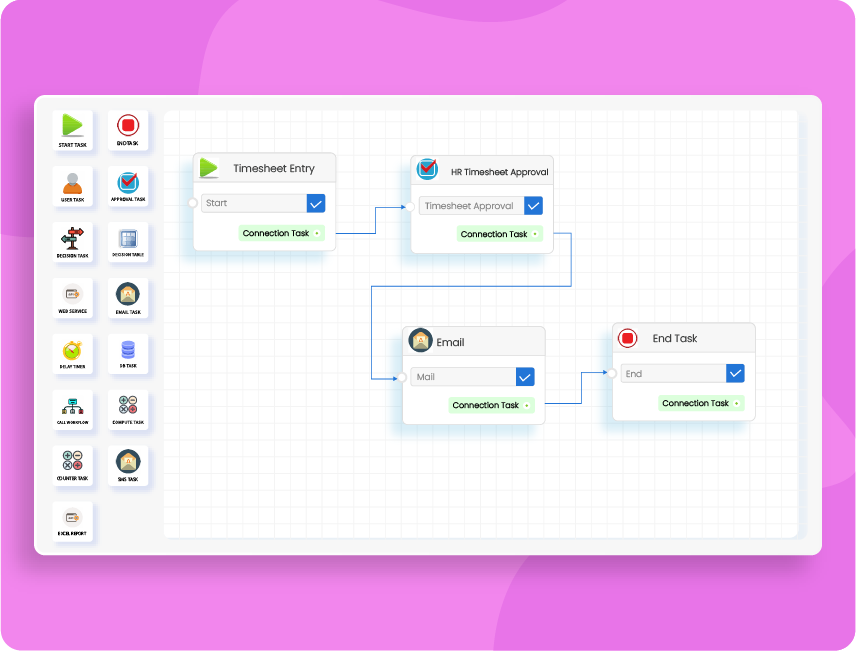
Task: Open the Mail dropdown in the Email node
Action: point(524,377)
